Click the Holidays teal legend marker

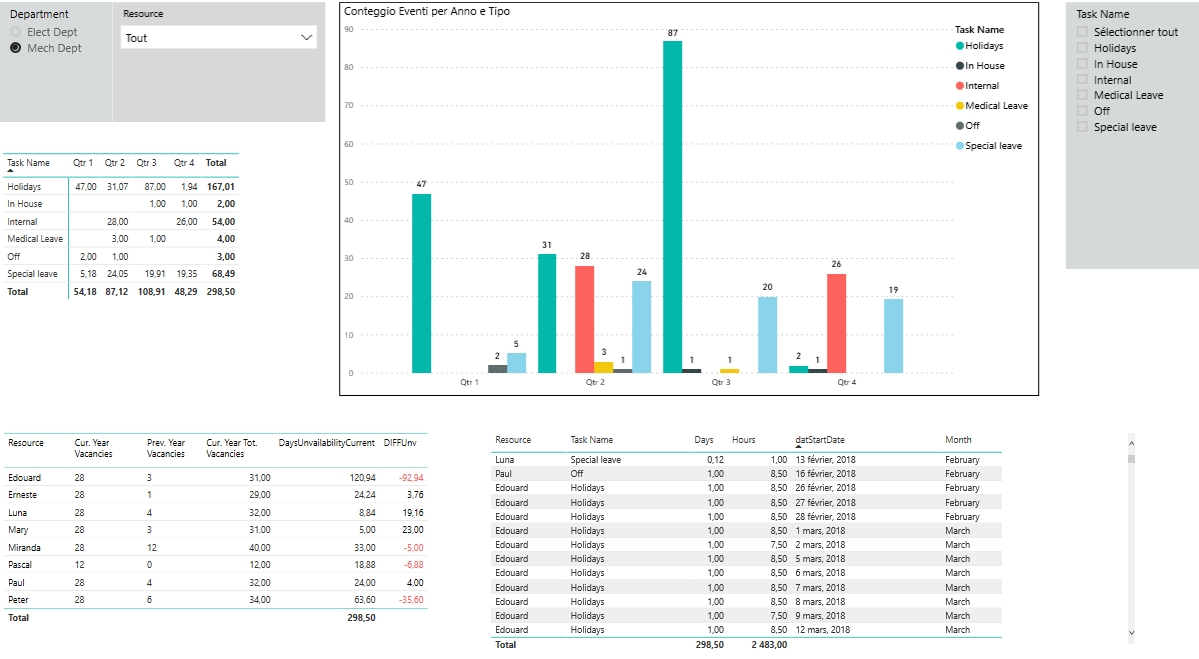(960, 46)
